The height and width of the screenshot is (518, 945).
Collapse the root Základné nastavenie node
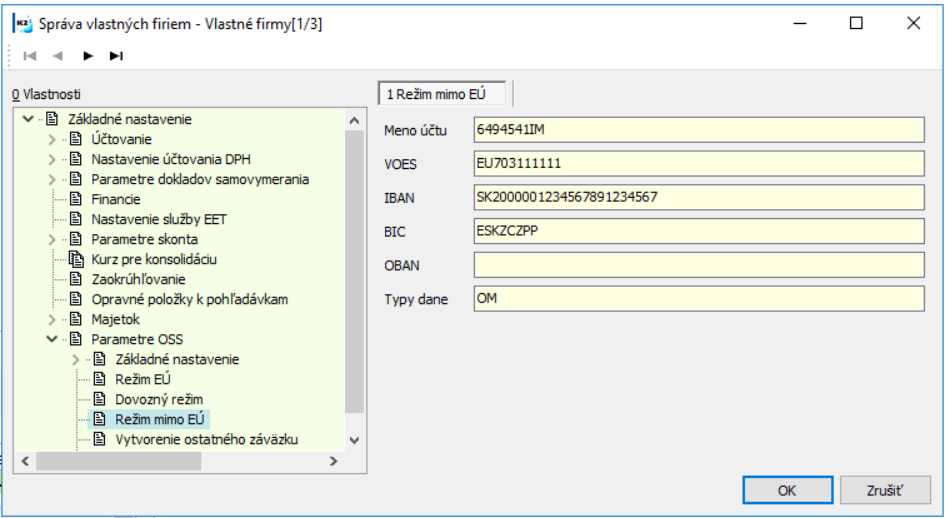click(x=28, y=119)
